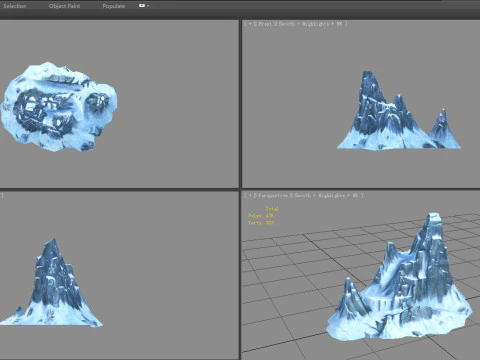Click the yellow Total statistics header

tap(272, 209)
